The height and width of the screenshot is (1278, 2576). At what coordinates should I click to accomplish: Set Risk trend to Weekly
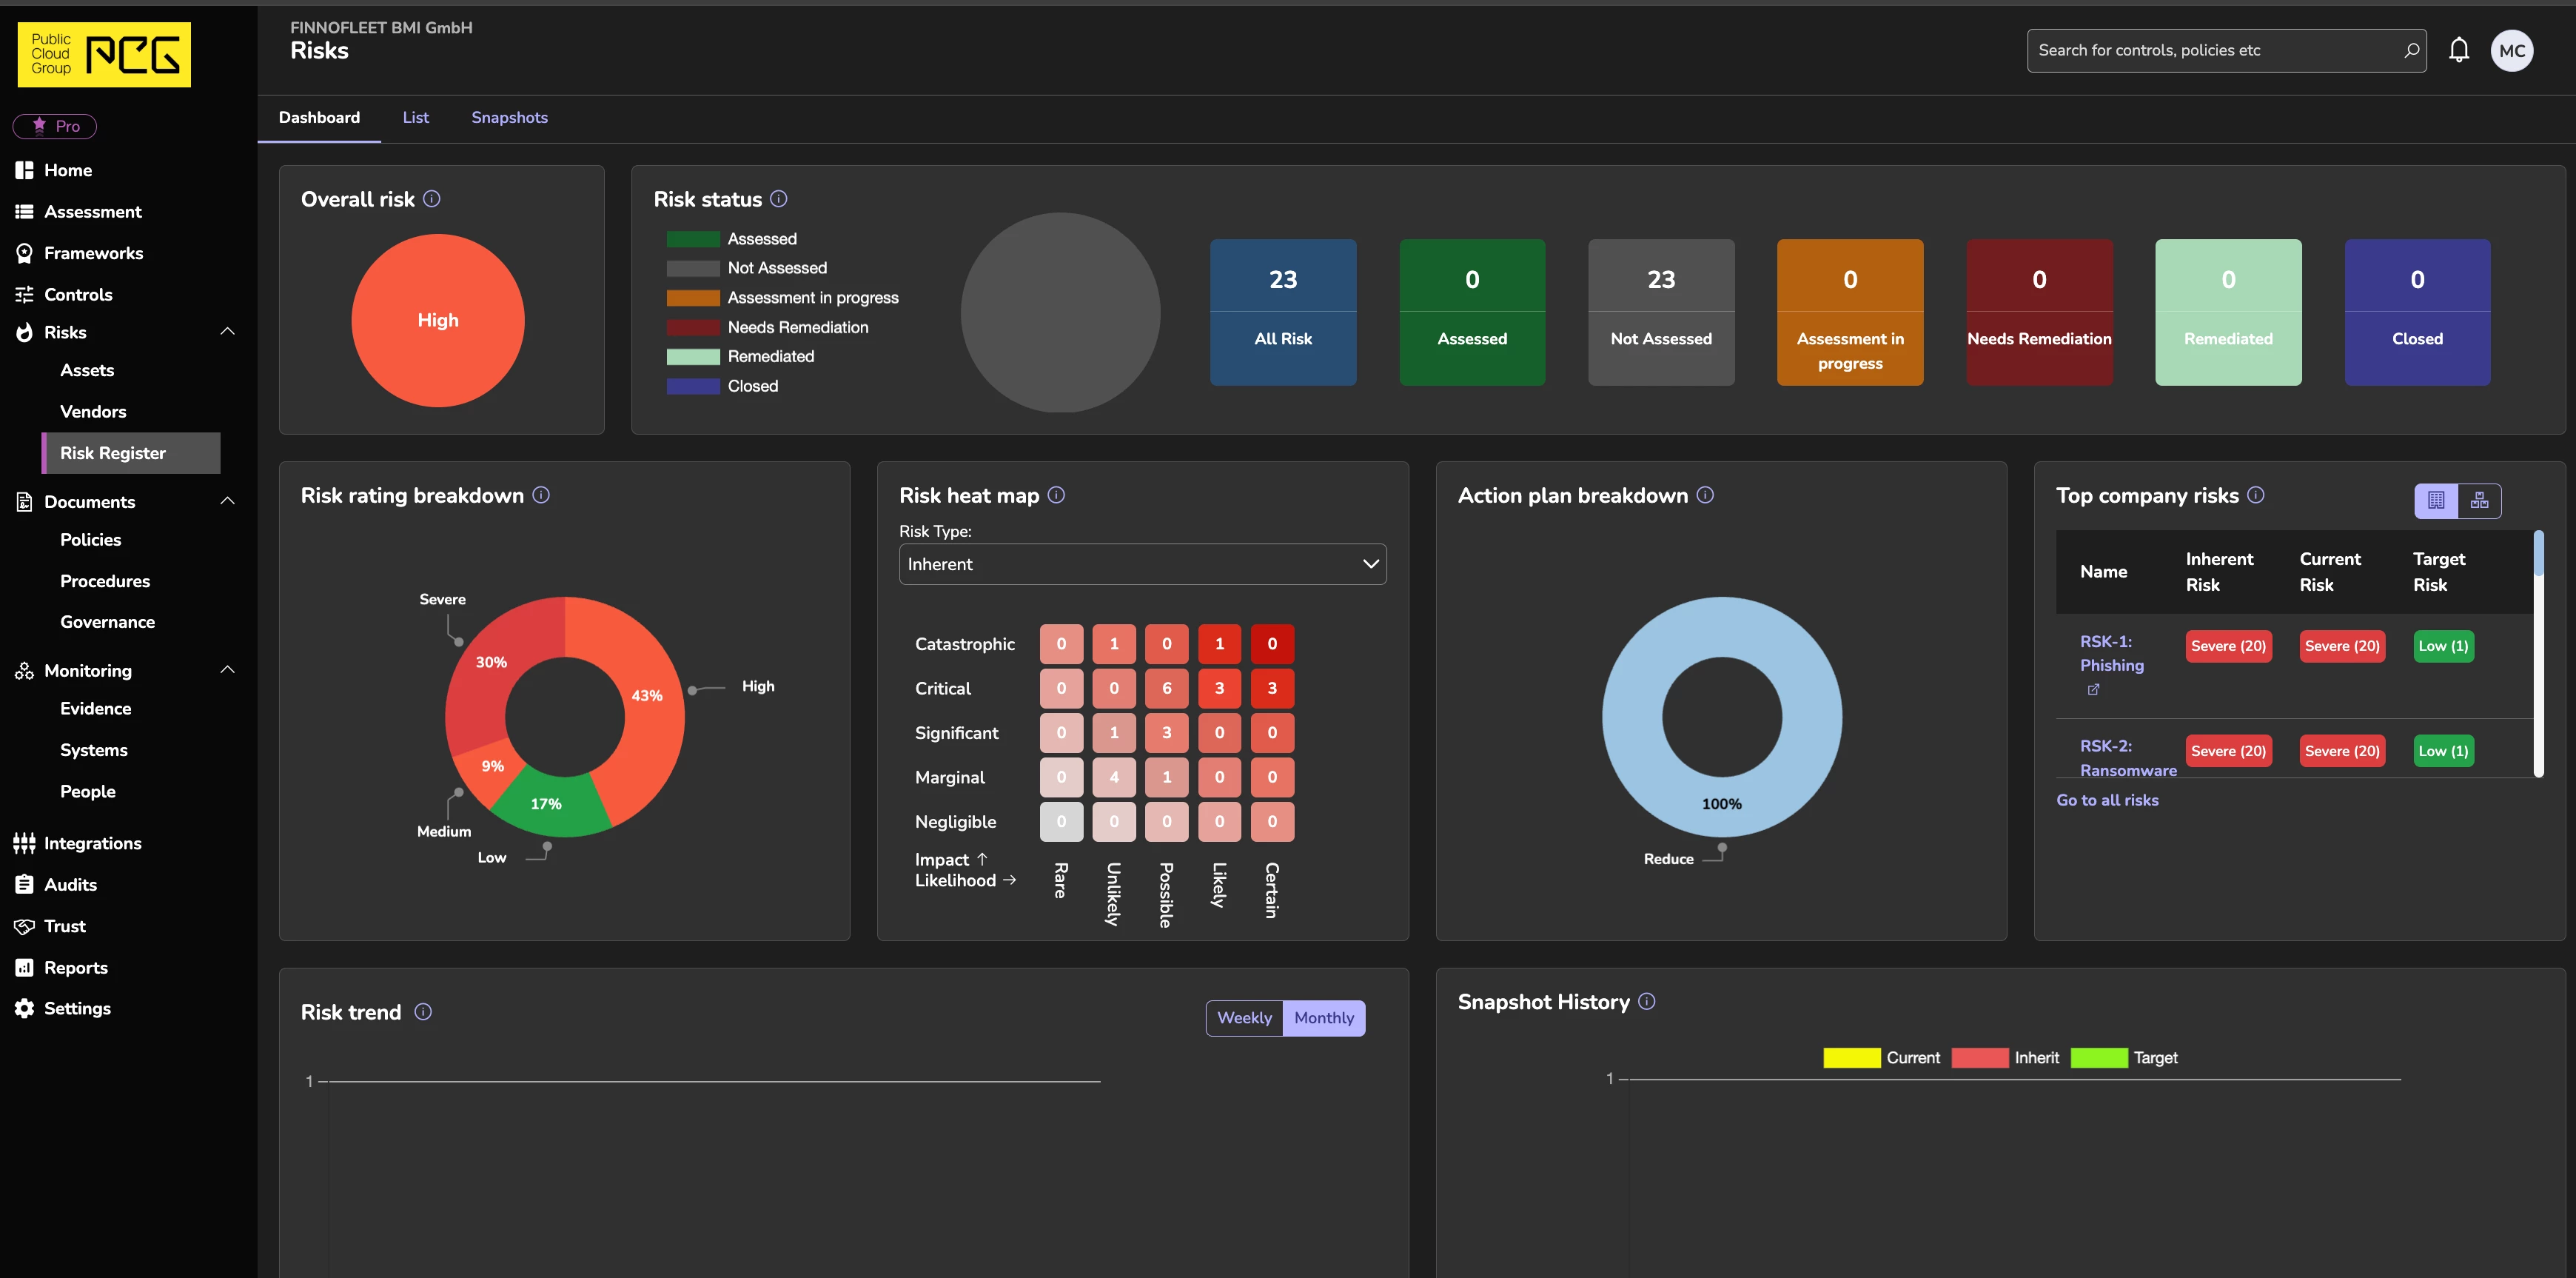point(1244,1018)
